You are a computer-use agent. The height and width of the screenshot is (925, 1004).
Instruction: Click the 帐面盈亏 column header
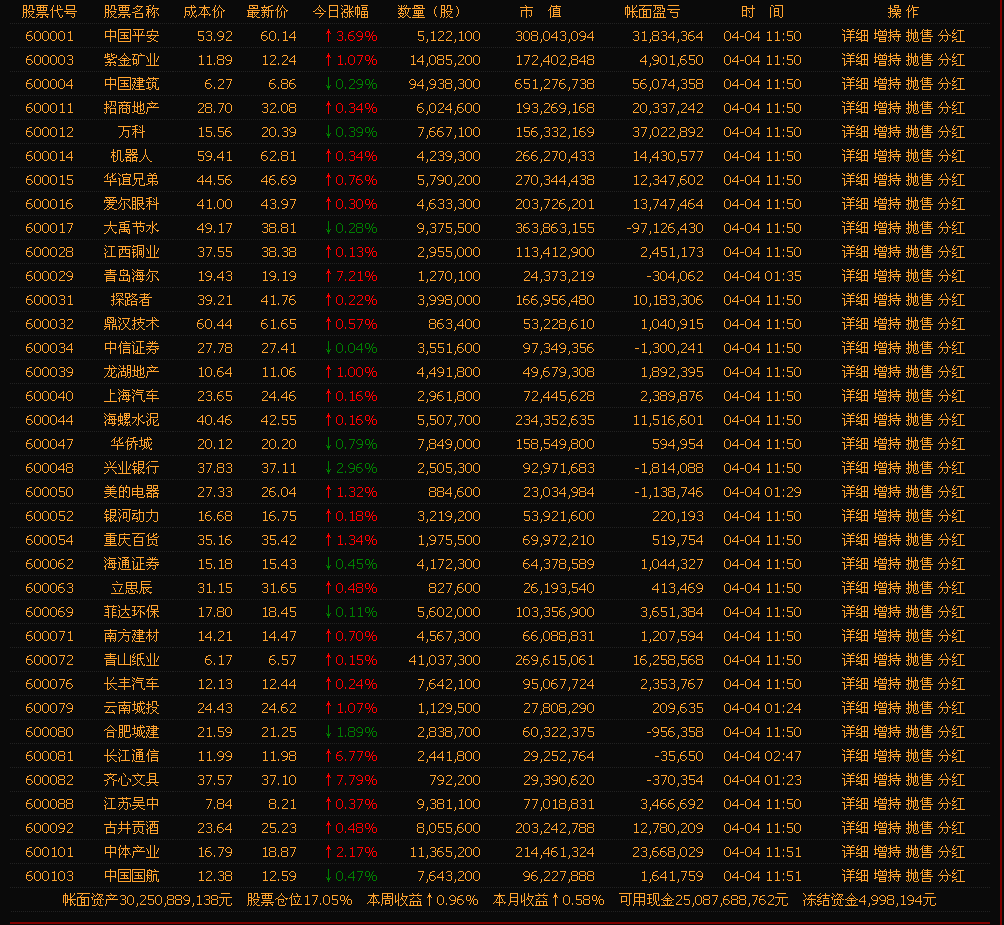[652, 12]
